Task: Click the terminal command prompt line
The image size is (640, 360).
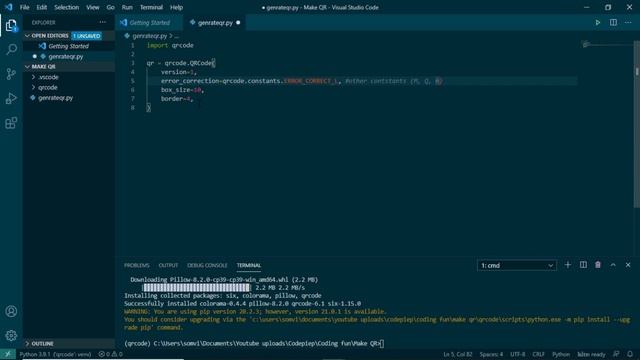Action: 254,344
